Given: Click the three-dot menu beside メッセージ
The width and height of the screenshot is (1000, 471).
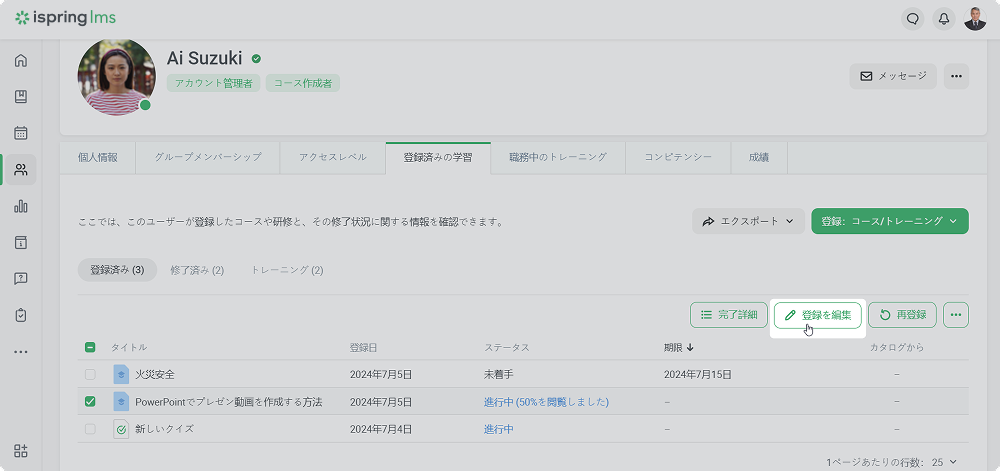Looking at the screenshot, I should click(956, 76).
